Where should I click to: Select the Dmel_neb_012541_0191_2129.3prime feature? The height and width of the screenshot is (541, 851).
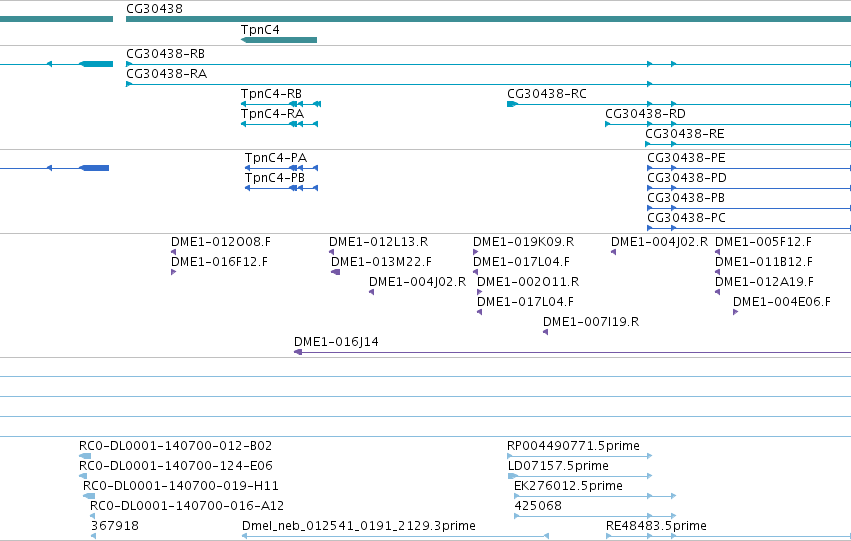(395, 536)
